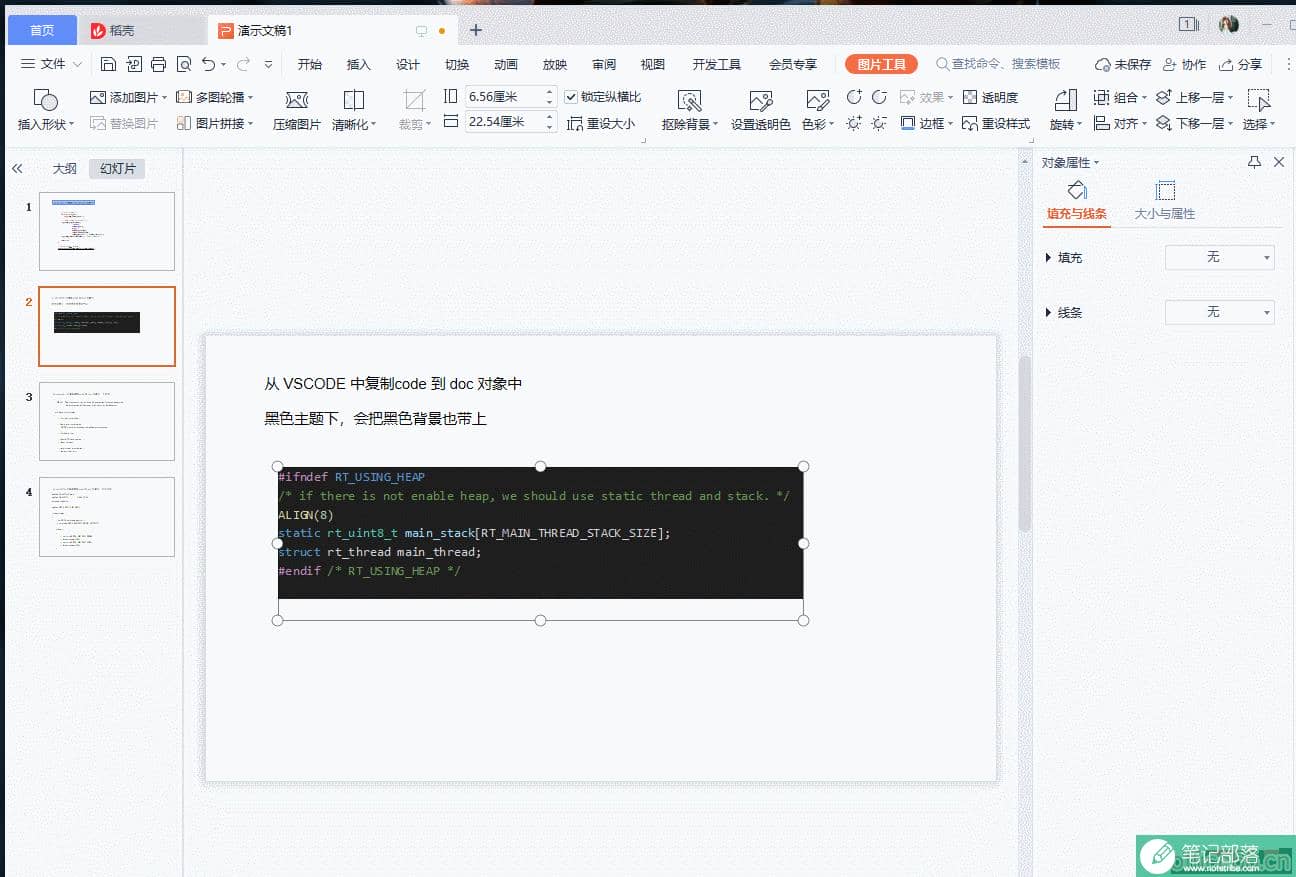Open the Insert (插入) ribbon tab

tap(359, 64)
